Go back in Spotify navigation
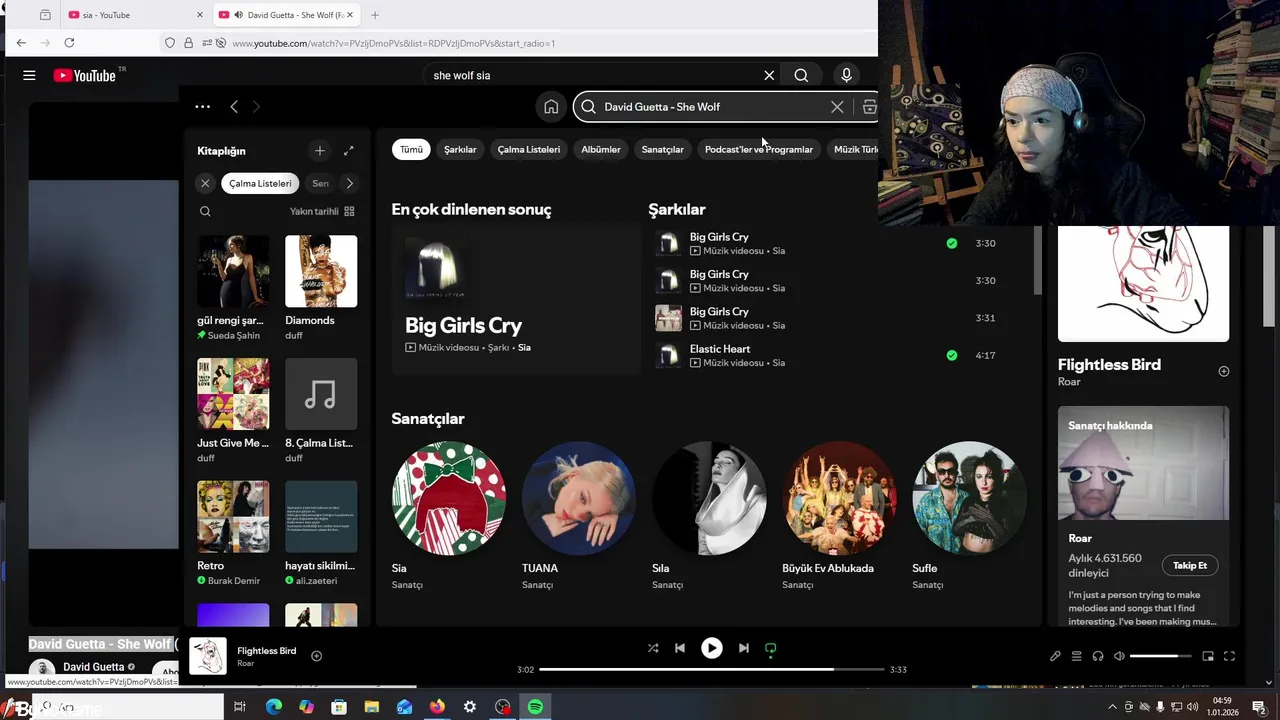This screenshot has height=720, width=1280. click(x=234, y=107)
